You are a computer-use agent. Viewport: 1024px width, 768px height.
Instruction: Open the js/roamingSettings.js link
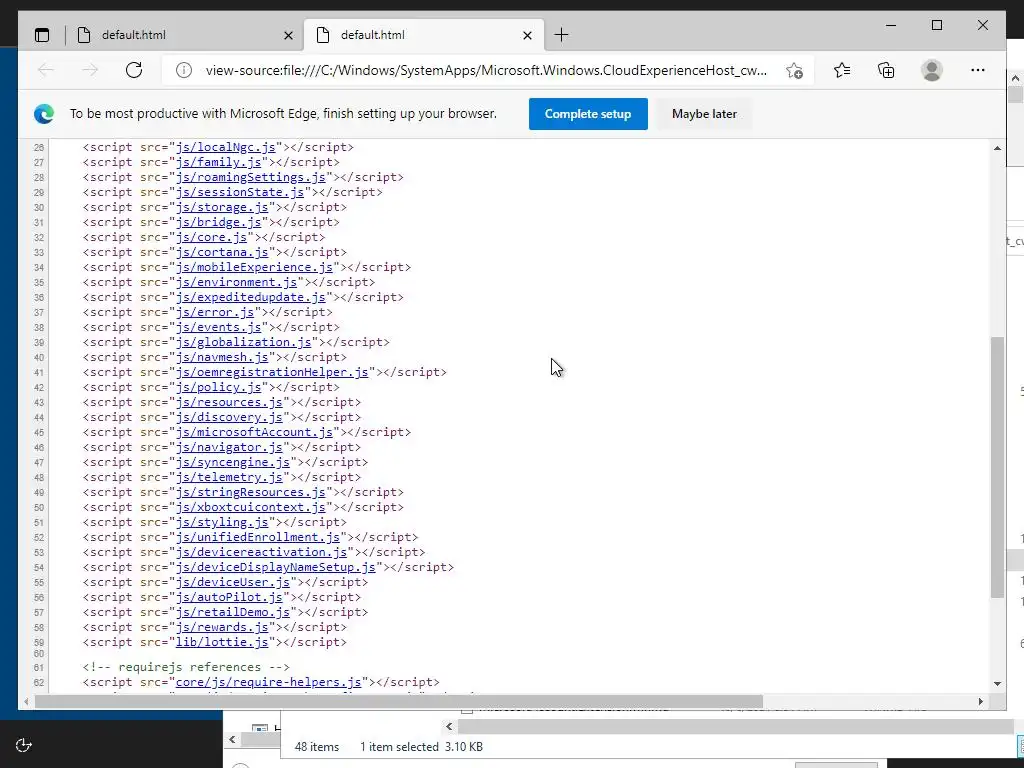(251, 177)
